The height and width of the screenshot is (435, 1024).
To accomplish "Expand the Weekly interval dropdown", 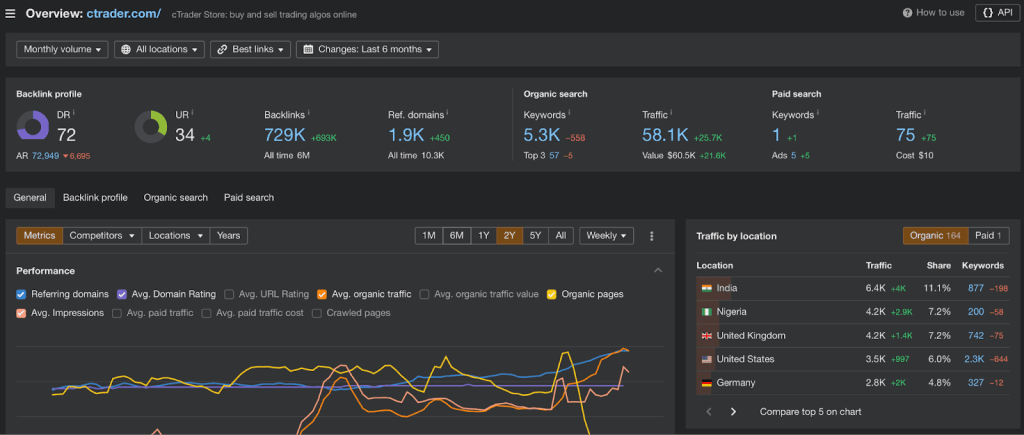I will click(x=606, y=236).
